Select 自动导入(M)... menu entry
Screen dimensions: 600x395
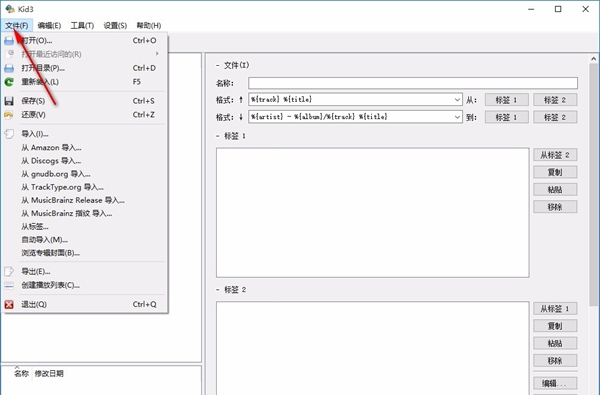tap(85, 240)
